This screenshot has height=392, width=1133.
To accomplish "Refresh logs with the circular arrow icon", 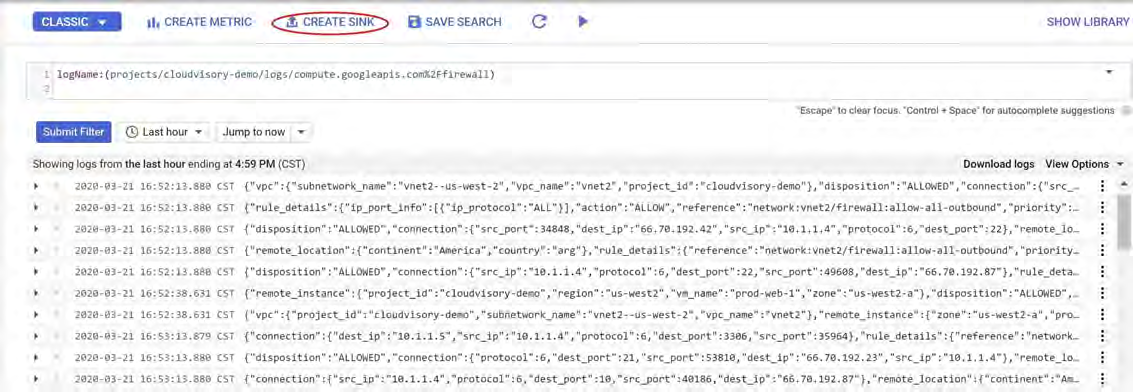I will point(538,22).
